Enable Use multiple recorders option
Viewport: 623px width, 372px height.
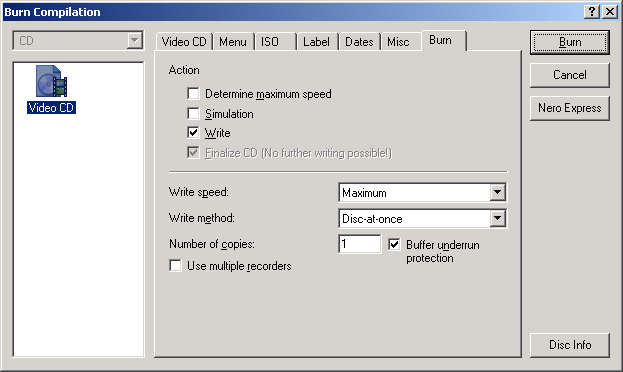pos(175,265)
